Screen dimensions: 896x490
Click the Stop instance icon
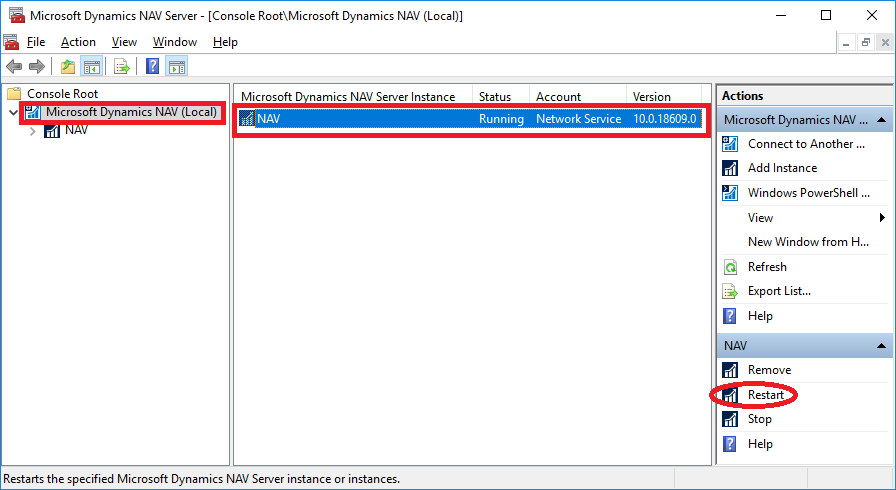coord(730,419)
